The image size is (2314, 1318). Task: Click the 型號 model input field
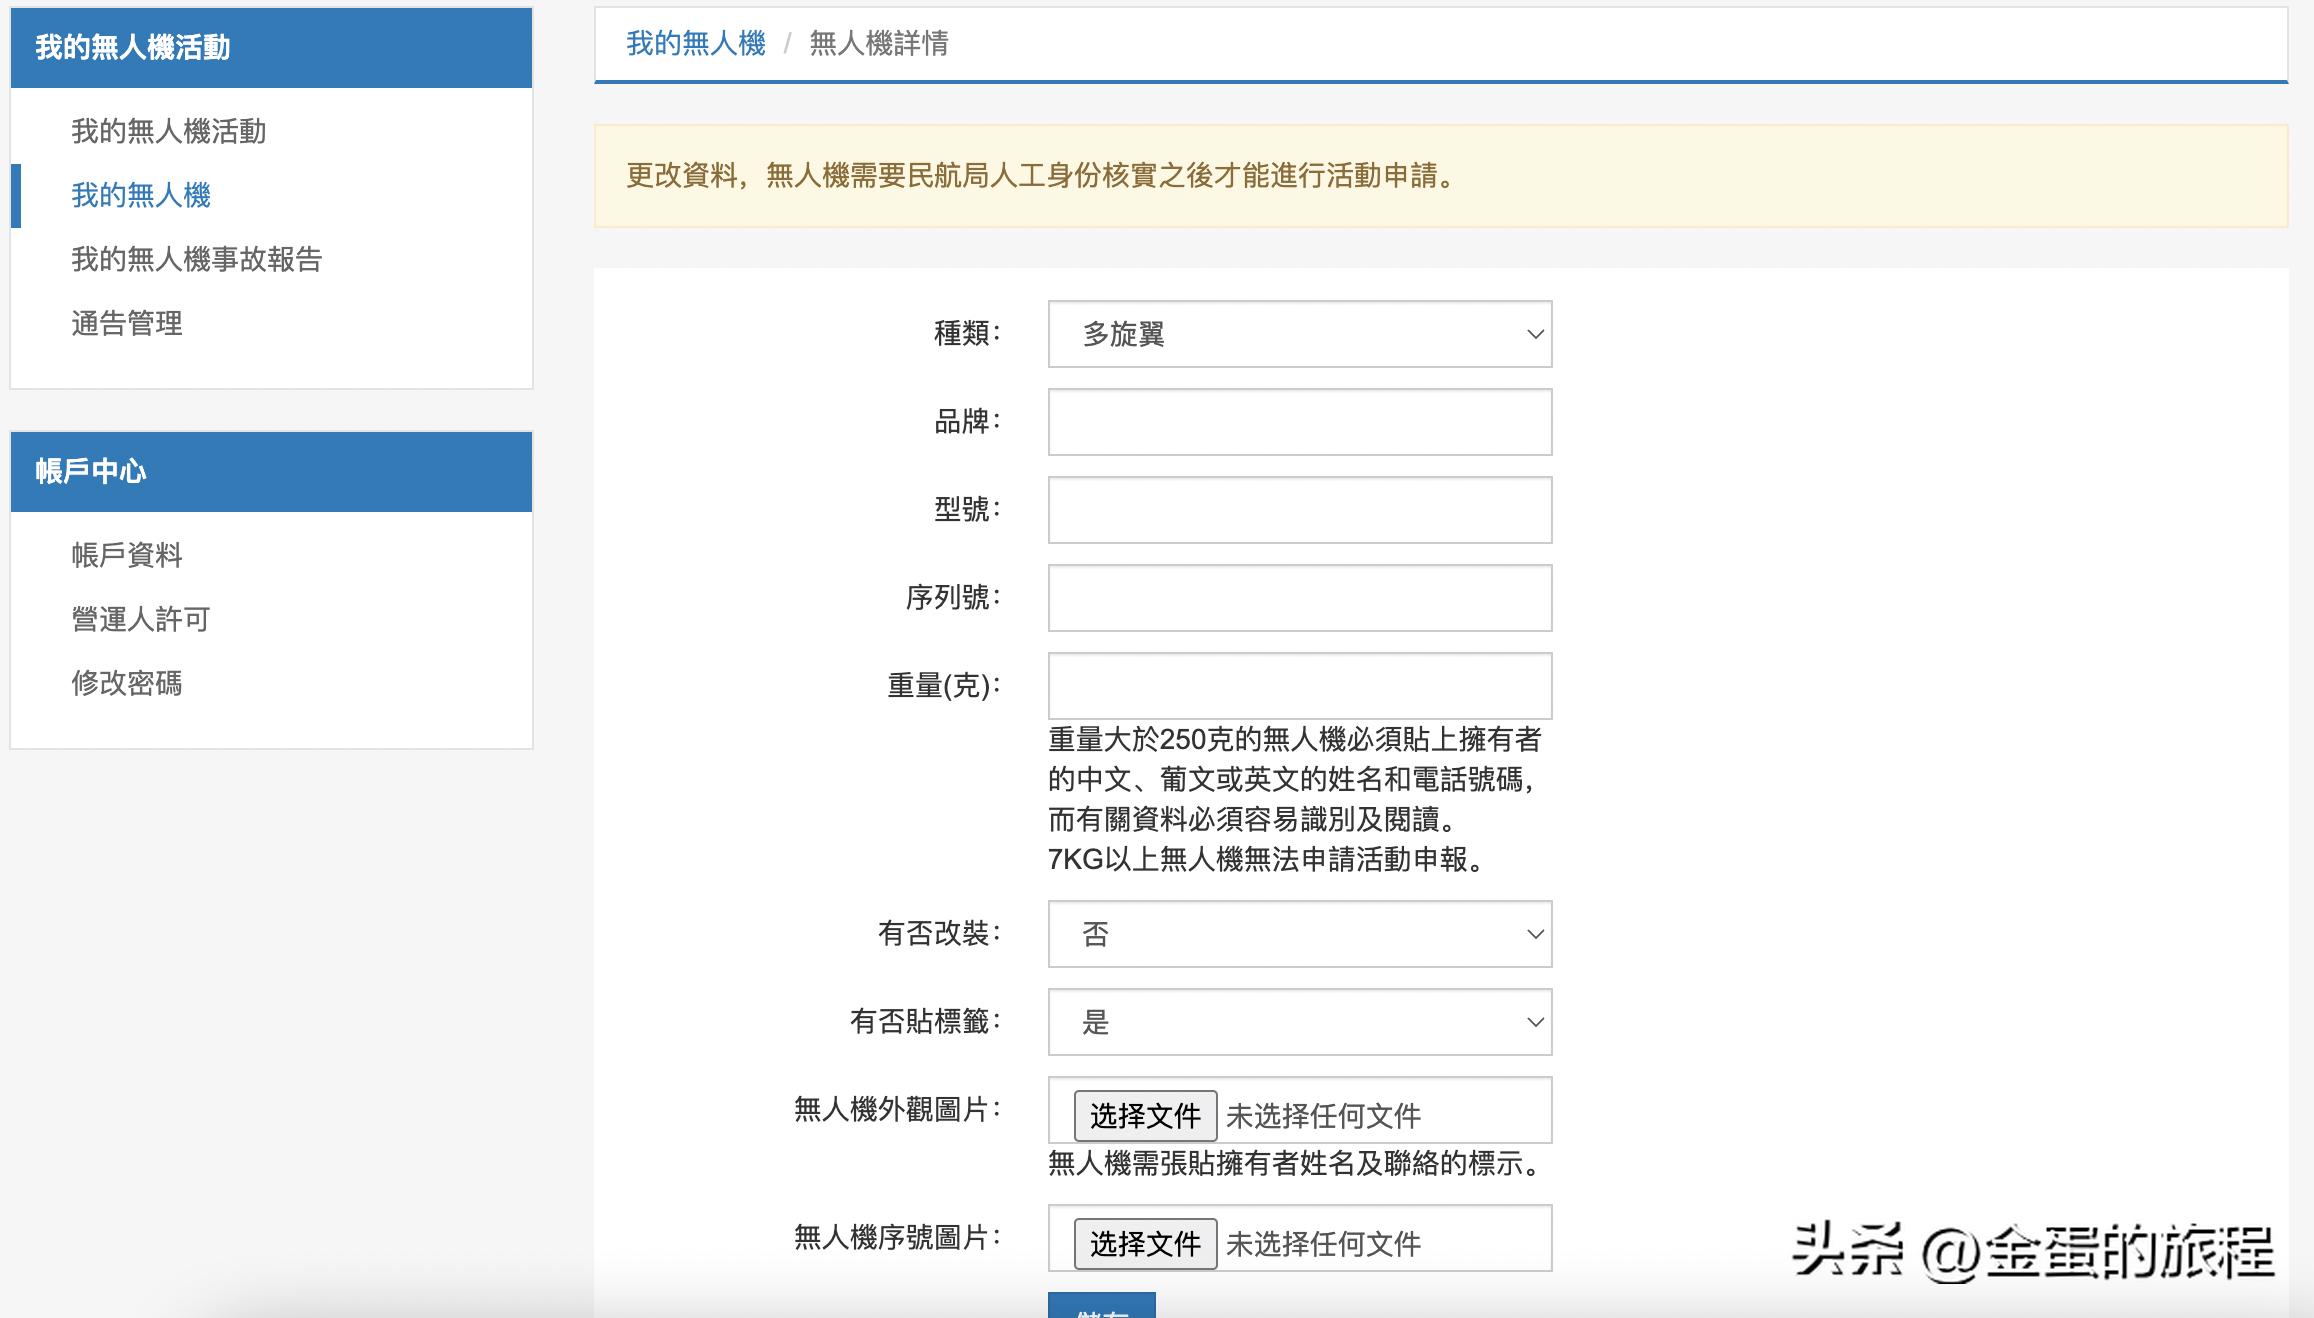click(1297, 510)
